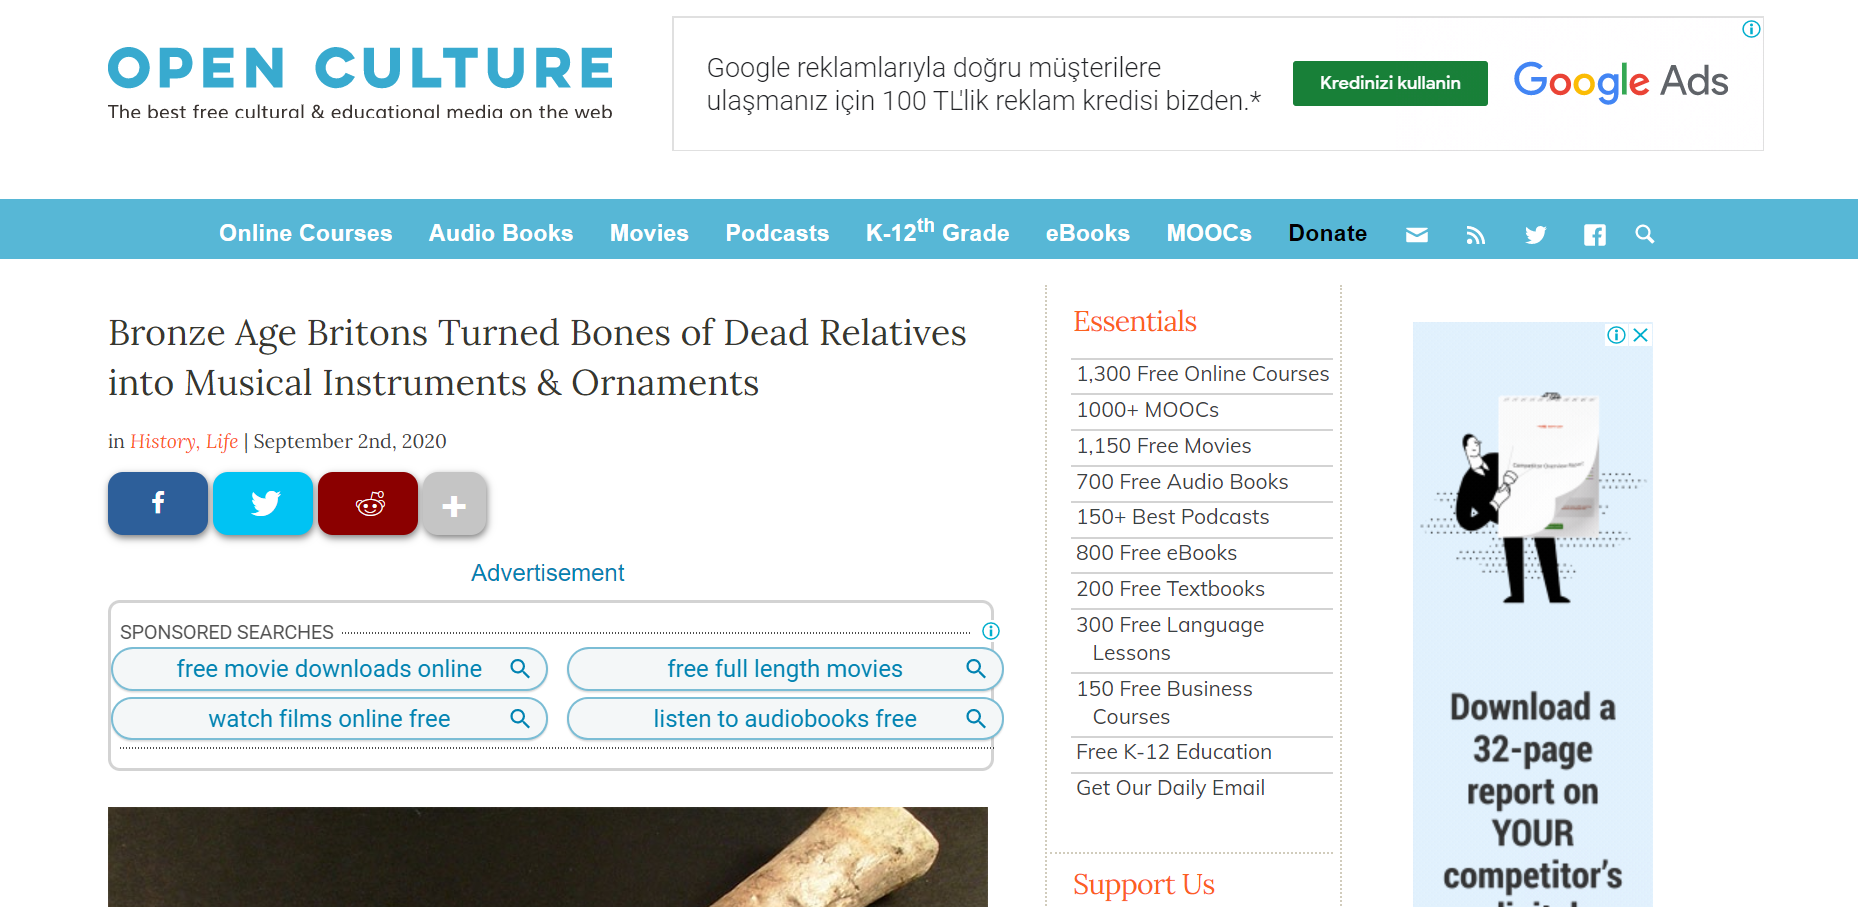1858x907 pixels.
Task: Open 1,300 Free Online Courses link
Action: (x=1202, y=374)
